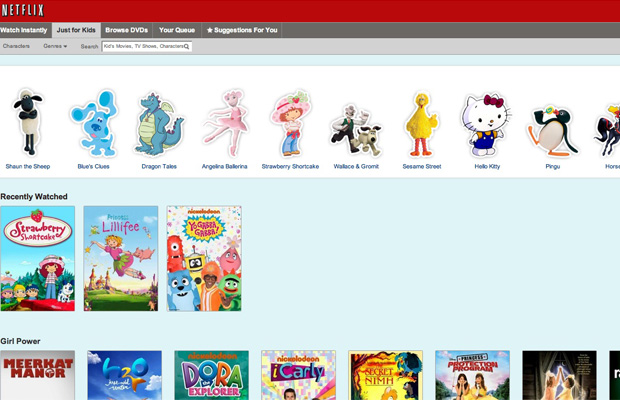
Task: Pick the Wallace & Gromit character icon
Action: [x=355, y=128]
